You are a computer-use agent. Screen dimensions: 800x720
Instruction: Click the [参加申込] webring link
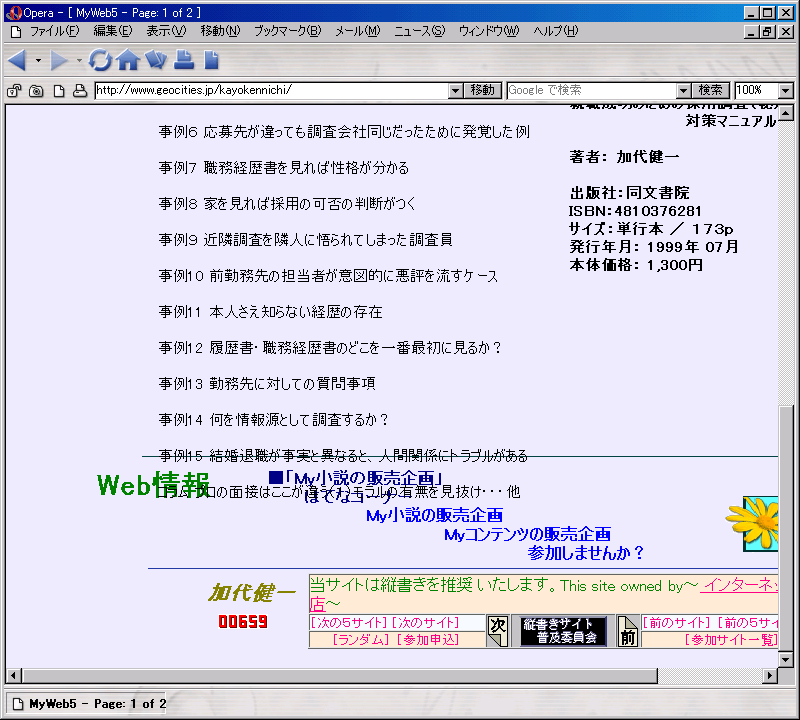[x=428, y=639]
